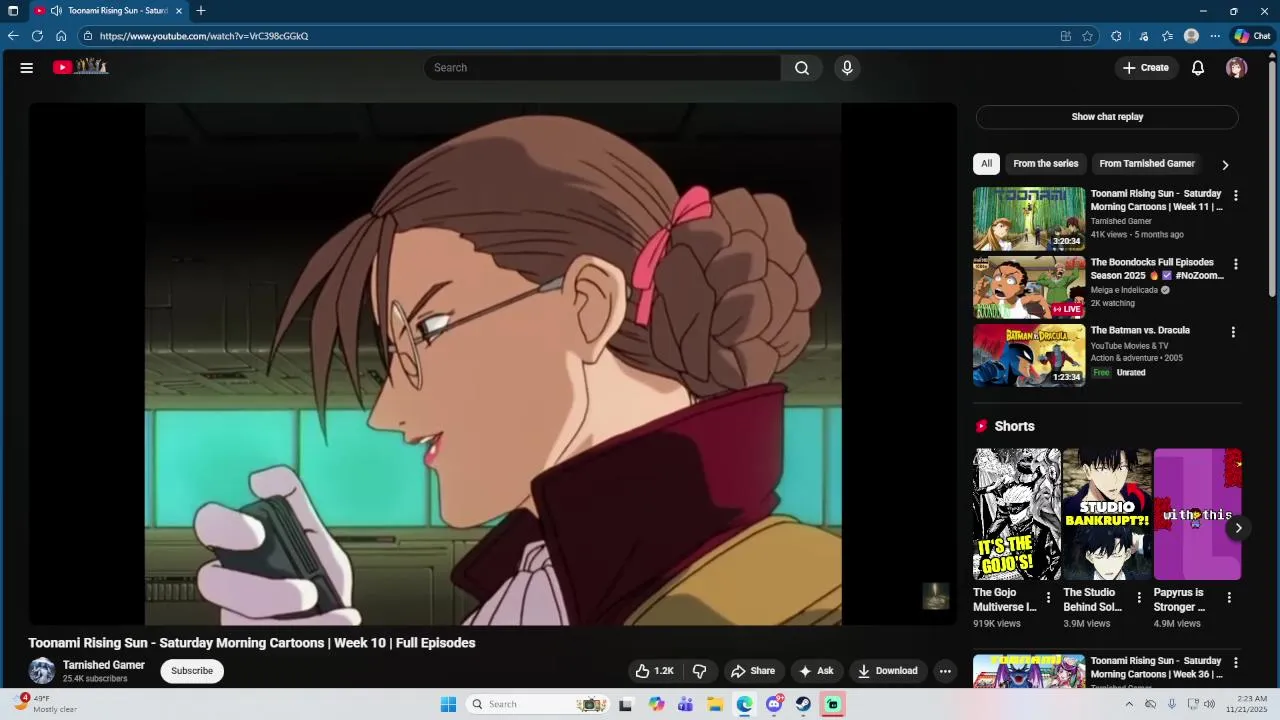Image resolution: width=1280 pixels, height=720 pixels.
Task: Open favorites list icon
Action: 1167,36
